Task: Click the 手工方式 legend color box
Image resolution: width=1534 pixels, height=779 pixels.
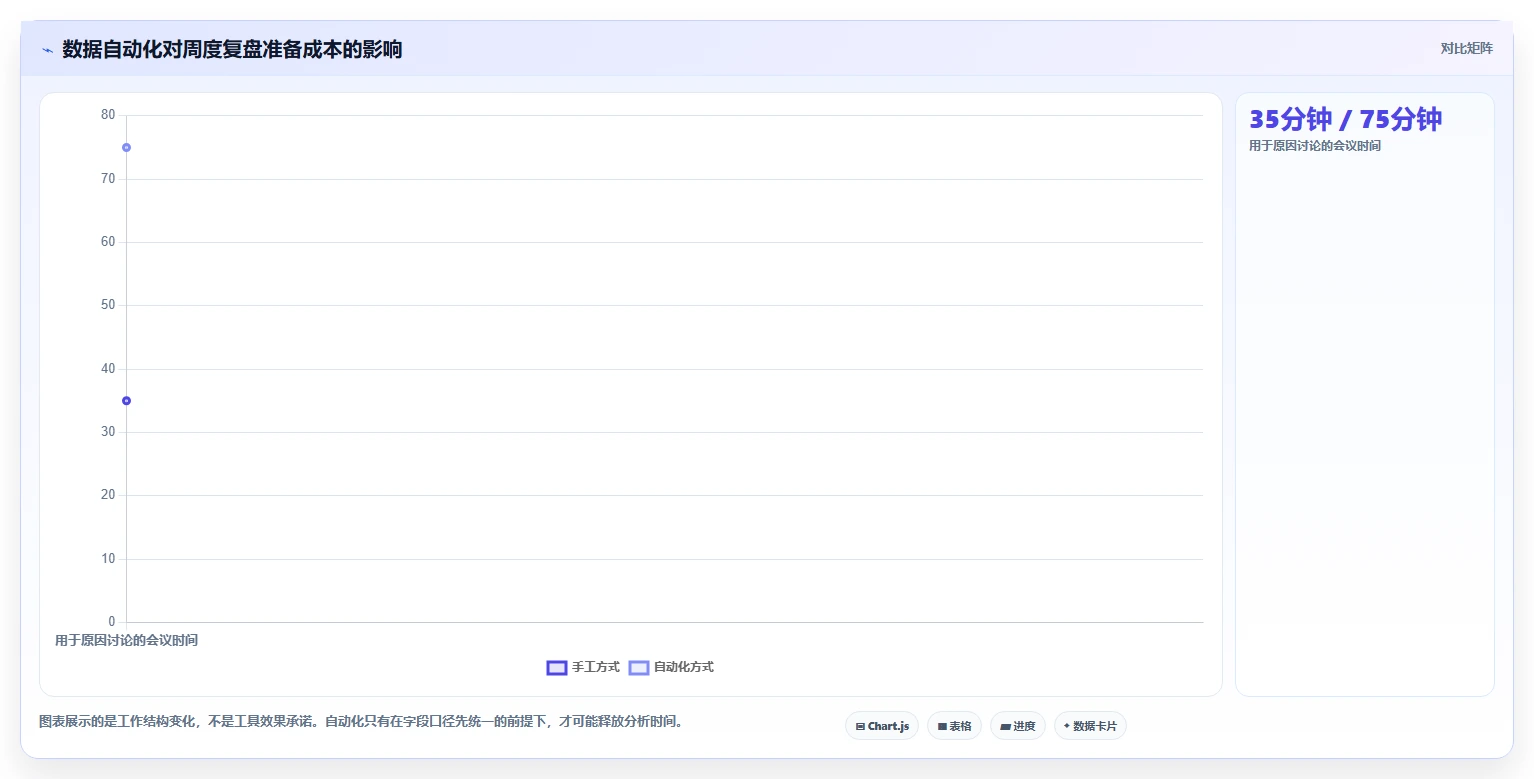Action: tap(557, 667)
